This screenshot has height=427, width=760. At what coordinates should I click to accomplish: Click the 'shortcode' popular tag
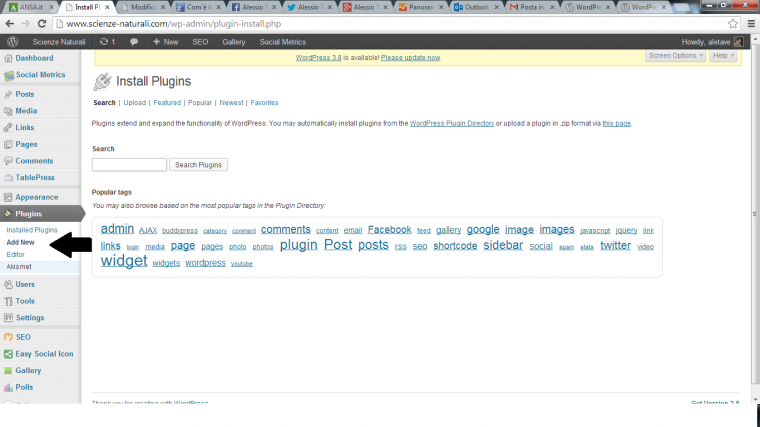click(455, 246)
